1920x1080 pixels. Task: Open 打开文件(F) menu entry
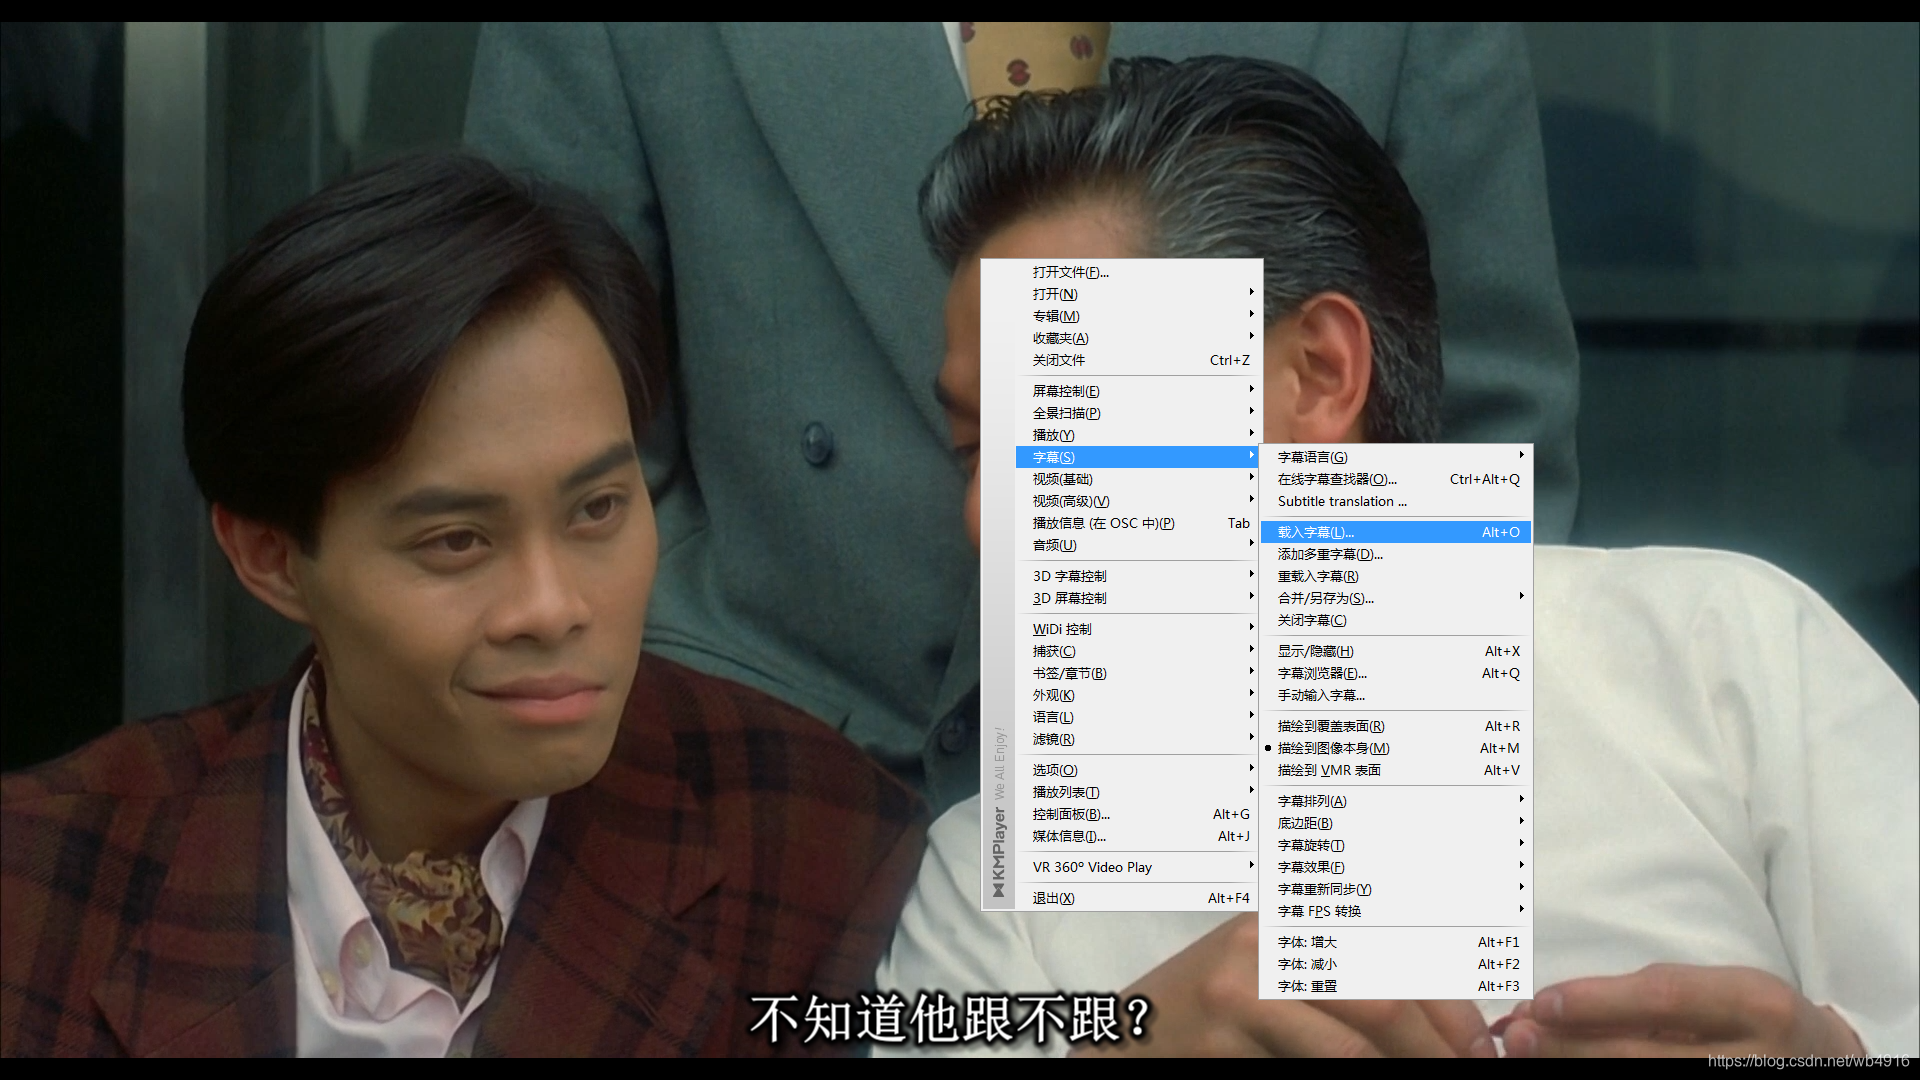[1070, 272]
